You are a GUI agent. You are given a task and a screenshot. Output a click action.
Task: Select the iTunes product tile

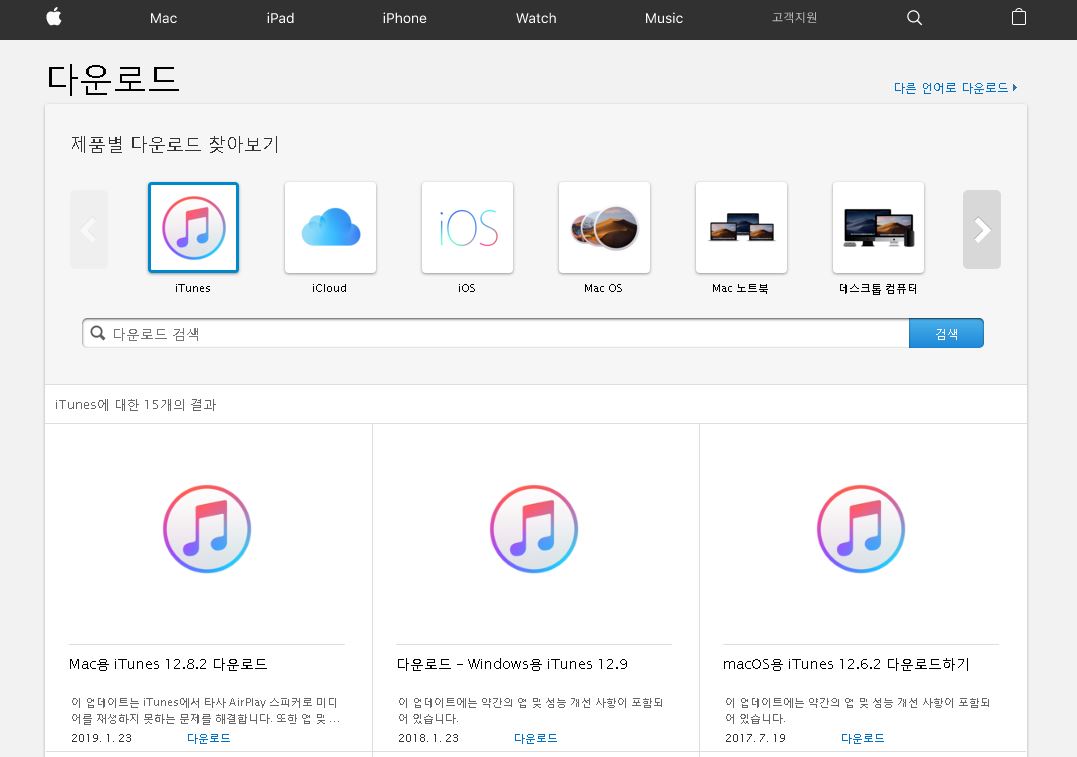coord(194,227)
